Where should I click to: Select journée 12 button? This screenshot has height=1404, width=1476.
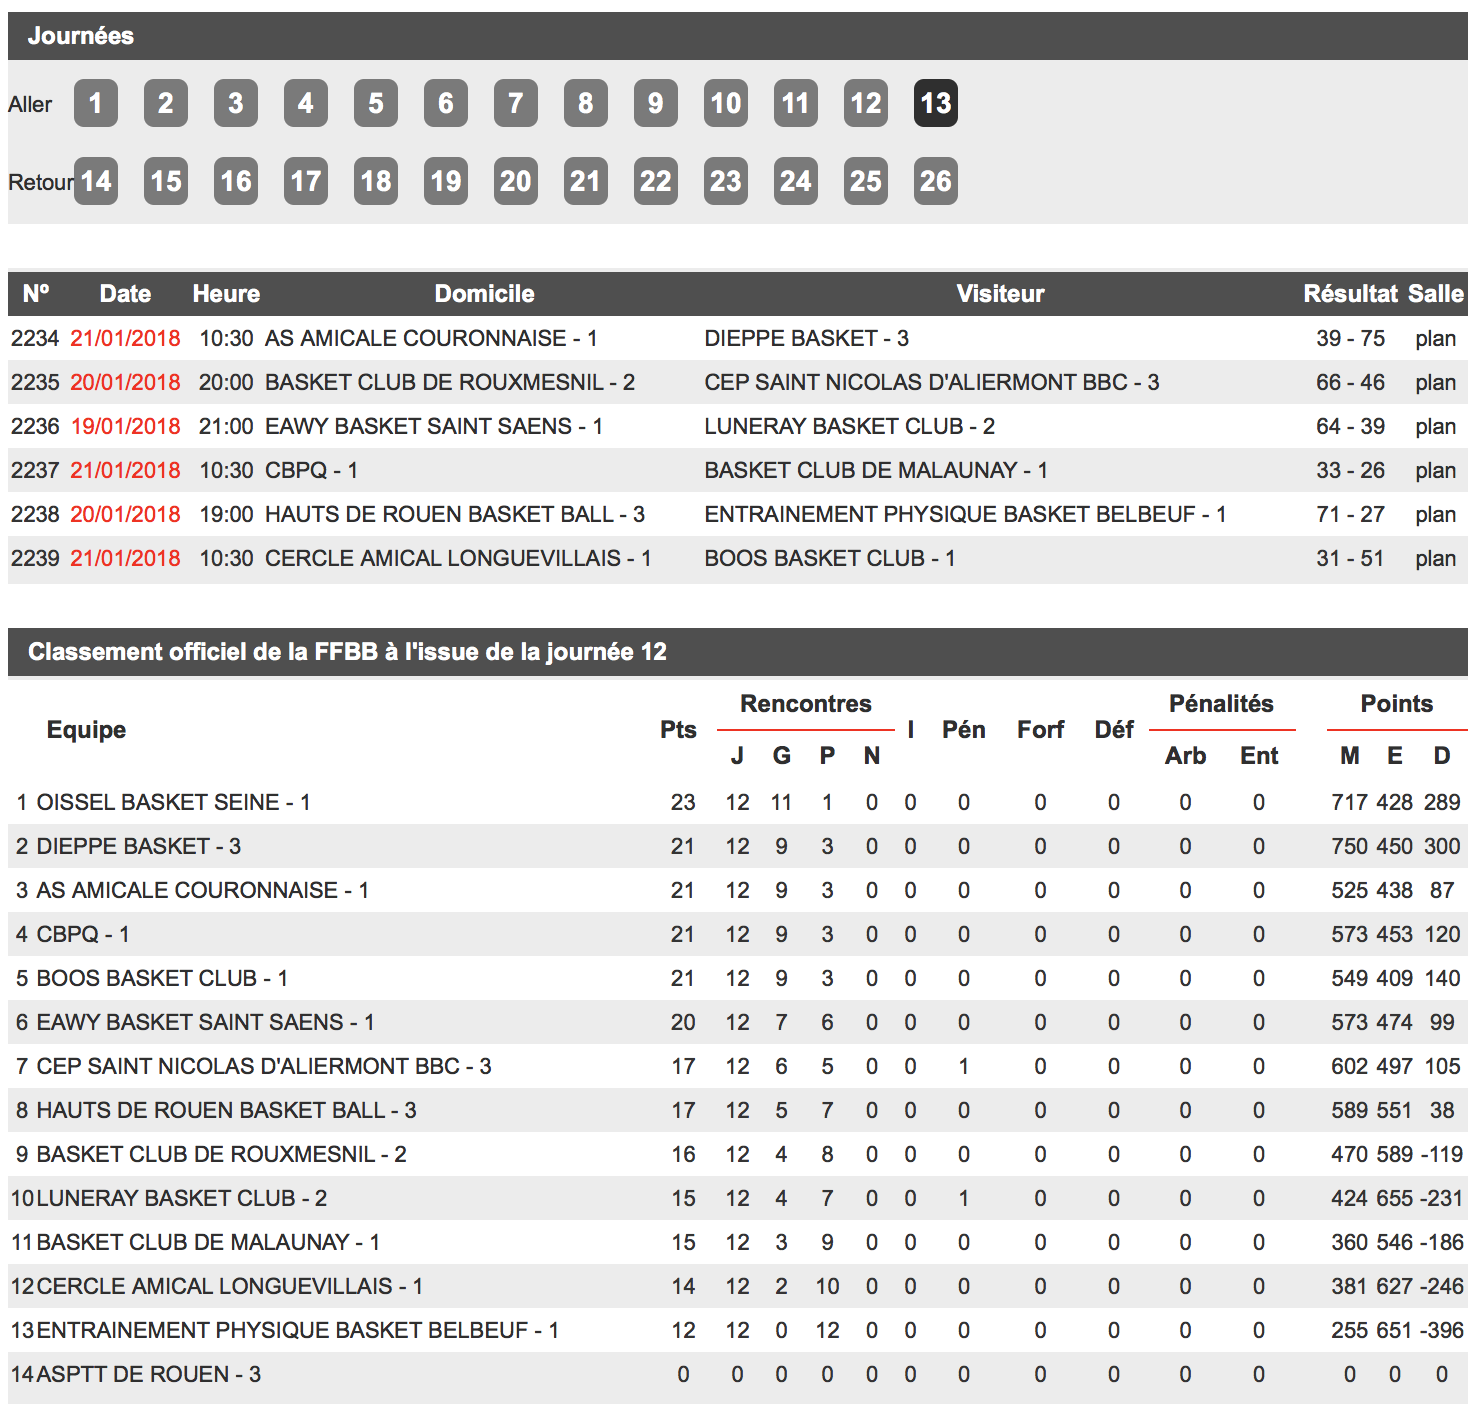(866, 103)
